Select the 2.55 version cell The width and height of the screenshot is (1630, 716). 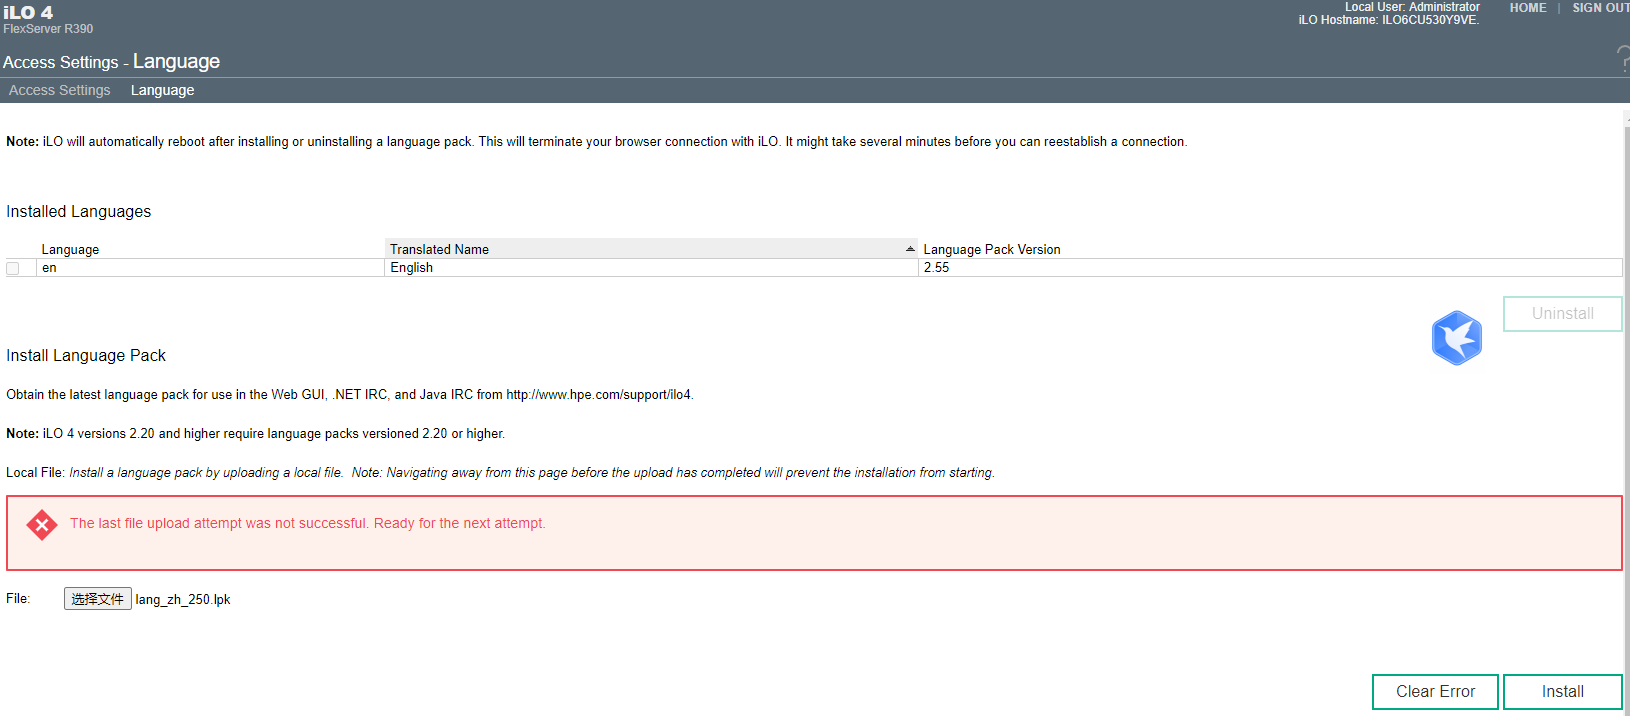(1270, 268)
